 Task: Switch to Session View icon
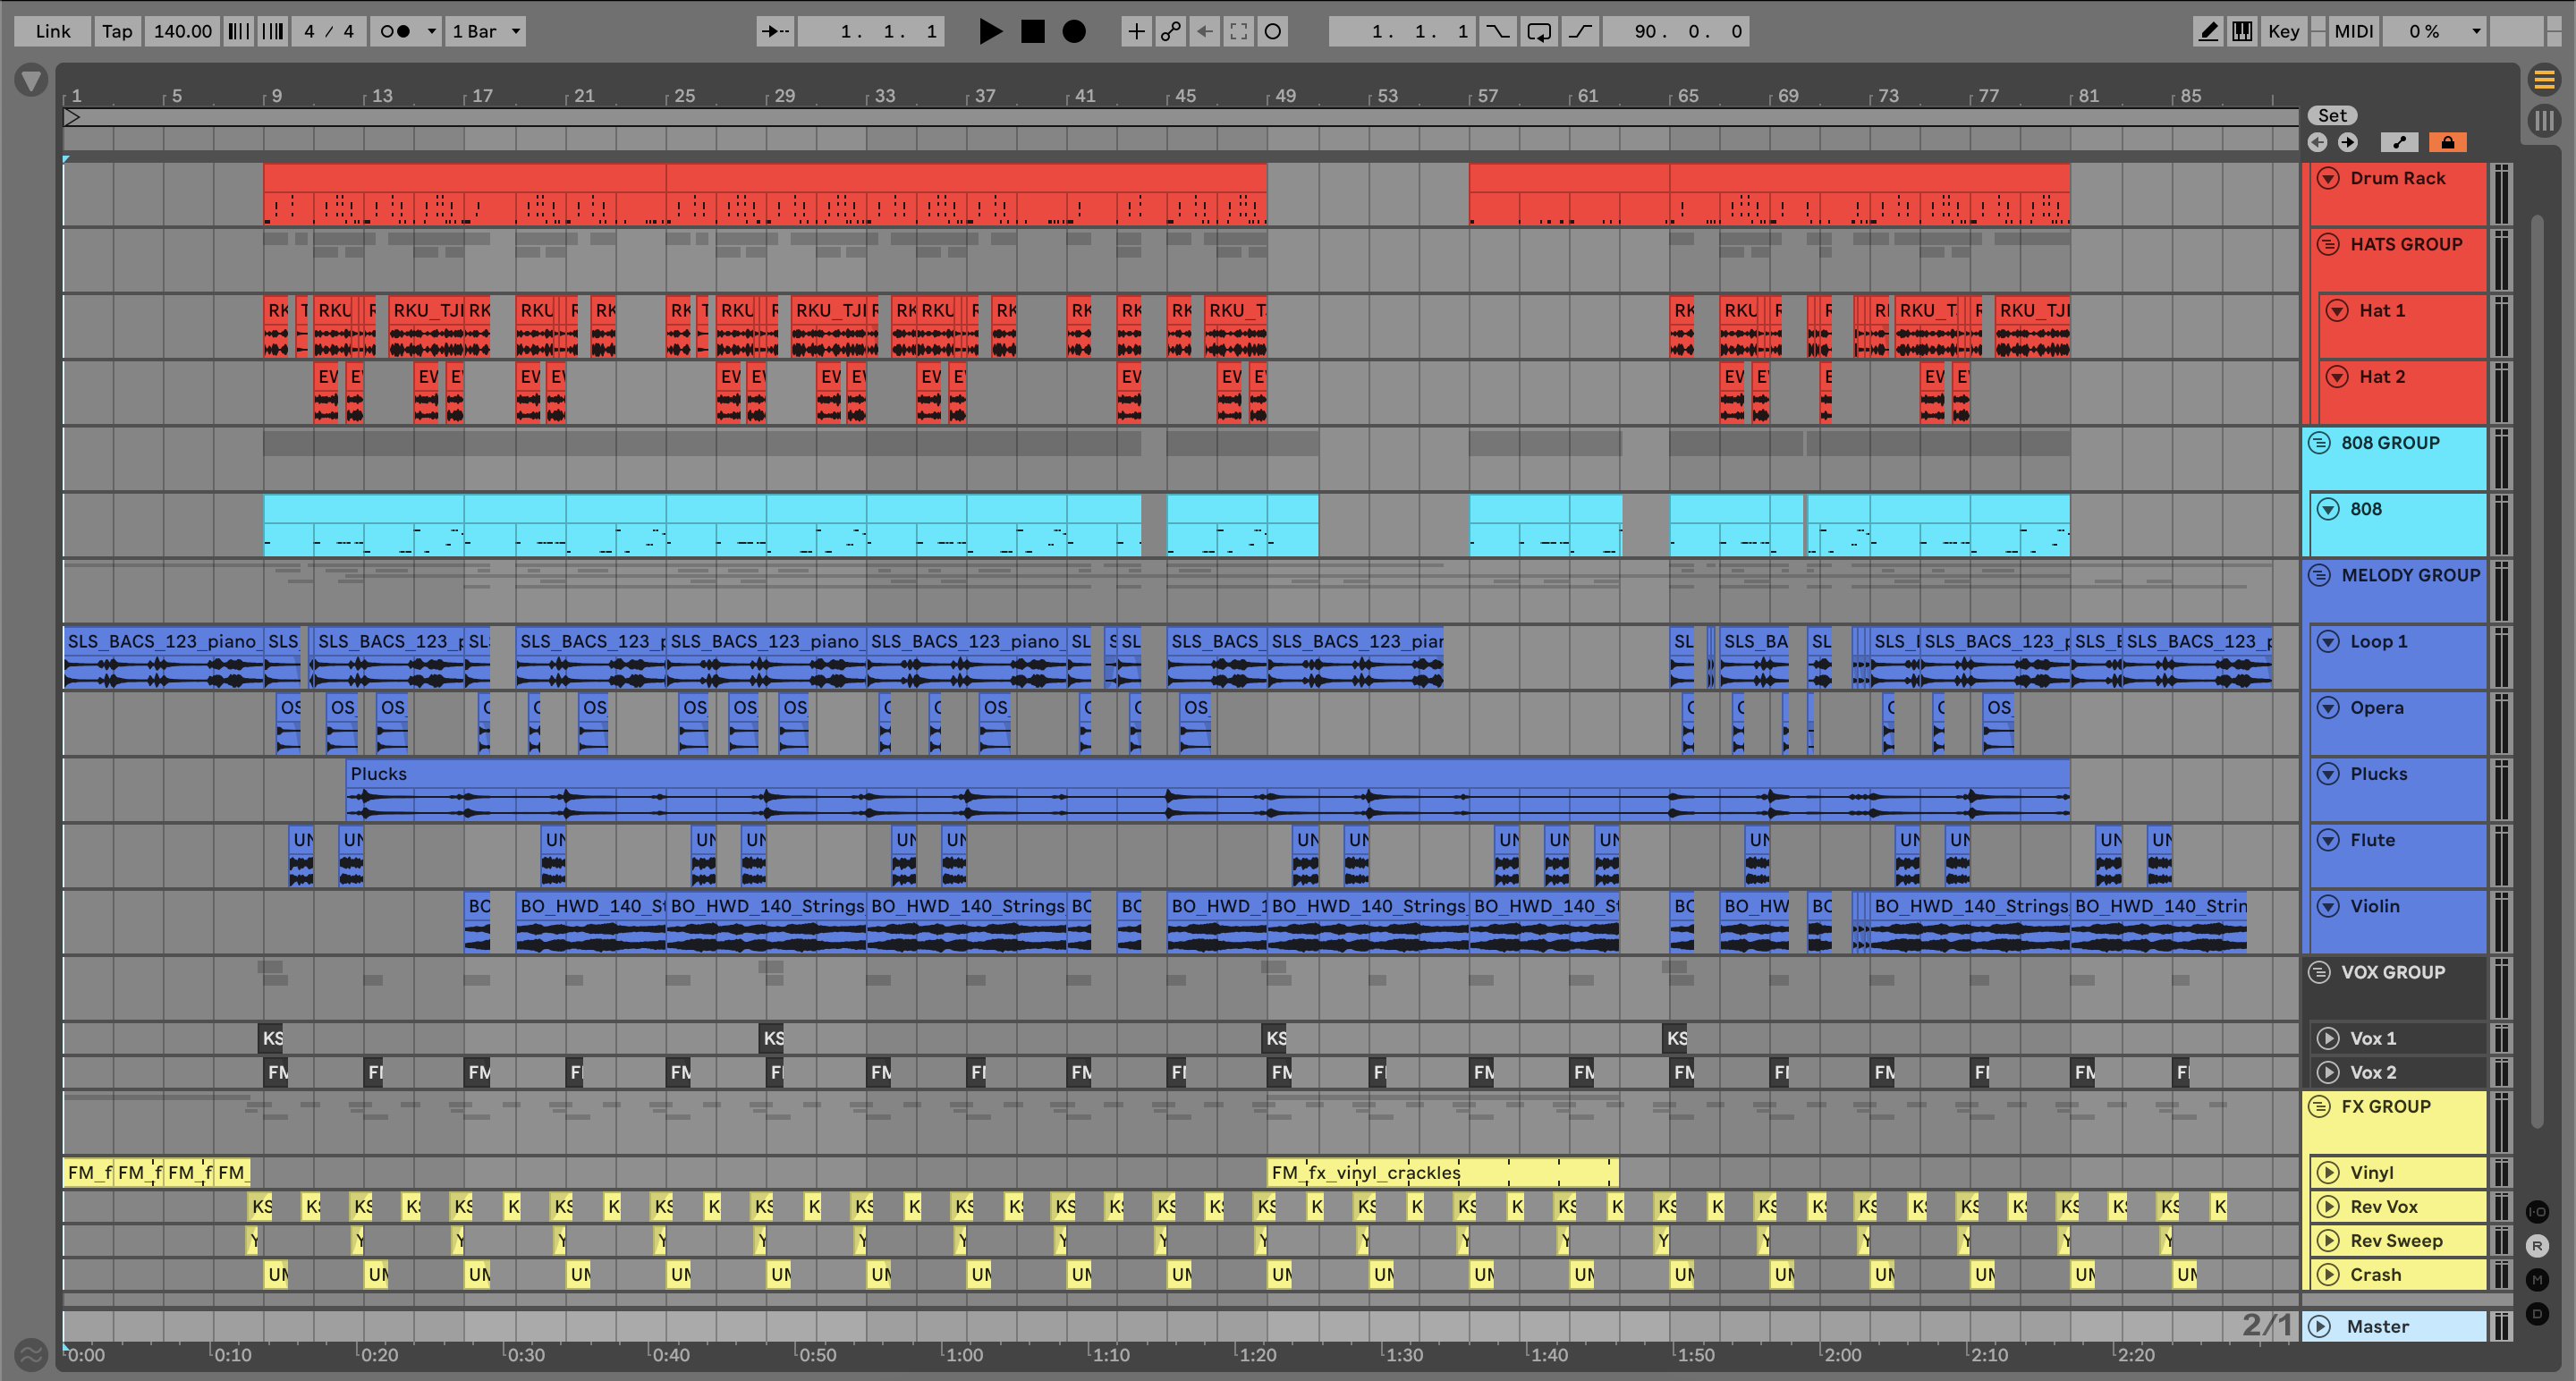pyautogui.click(x=2544, y=122)
